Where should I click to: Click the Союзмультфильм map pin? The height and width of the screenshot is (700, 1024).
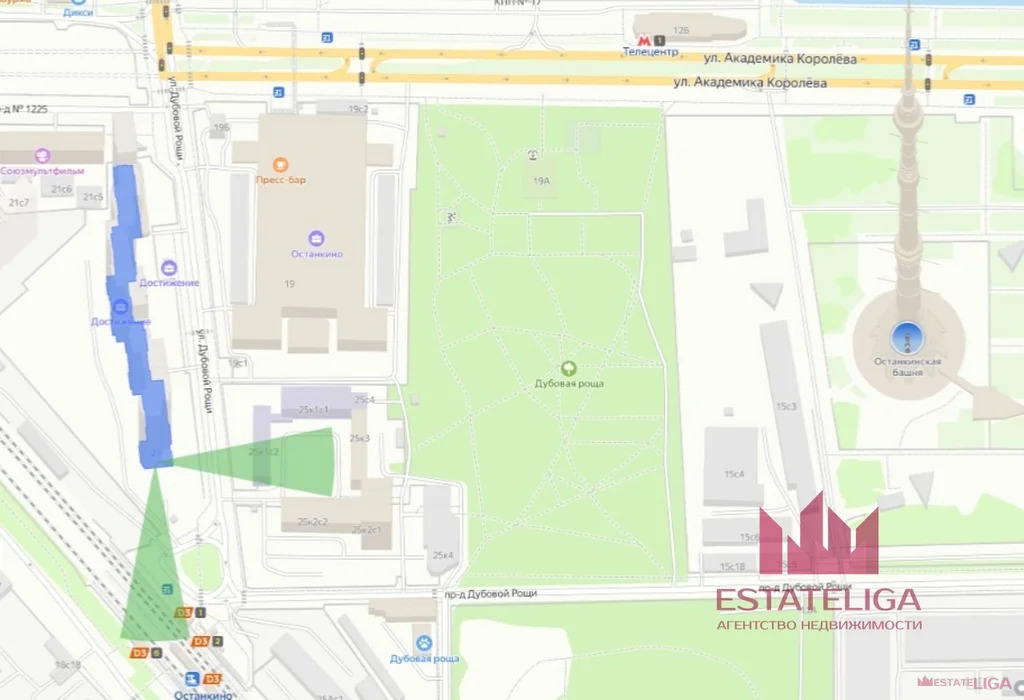(42, 155)
